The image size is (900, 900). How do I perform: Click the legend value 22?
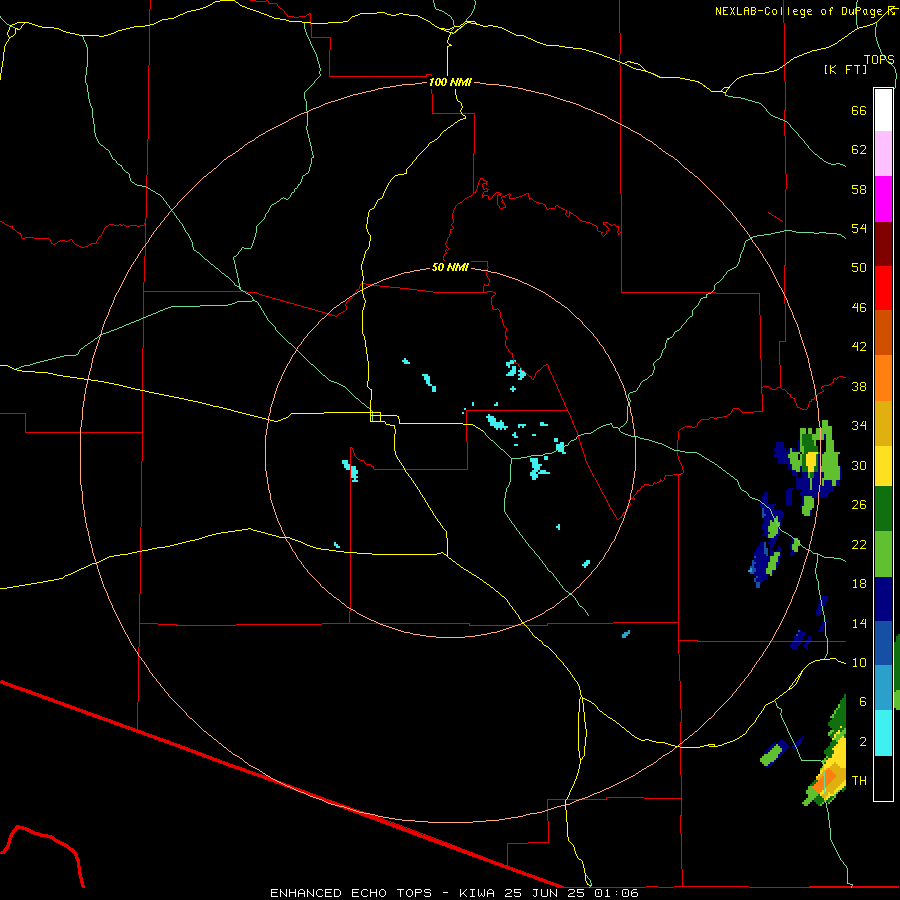(859, 544)
